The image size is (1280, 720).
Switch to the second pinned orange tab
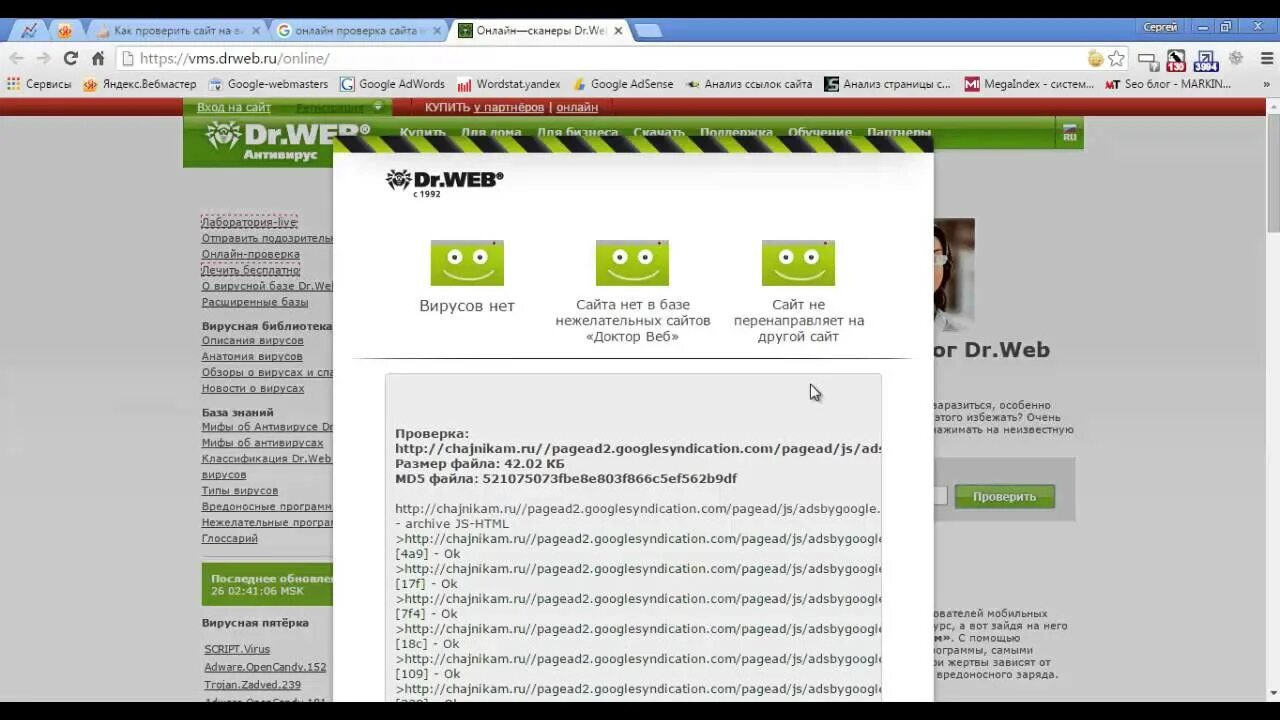(x=64, y=30)
